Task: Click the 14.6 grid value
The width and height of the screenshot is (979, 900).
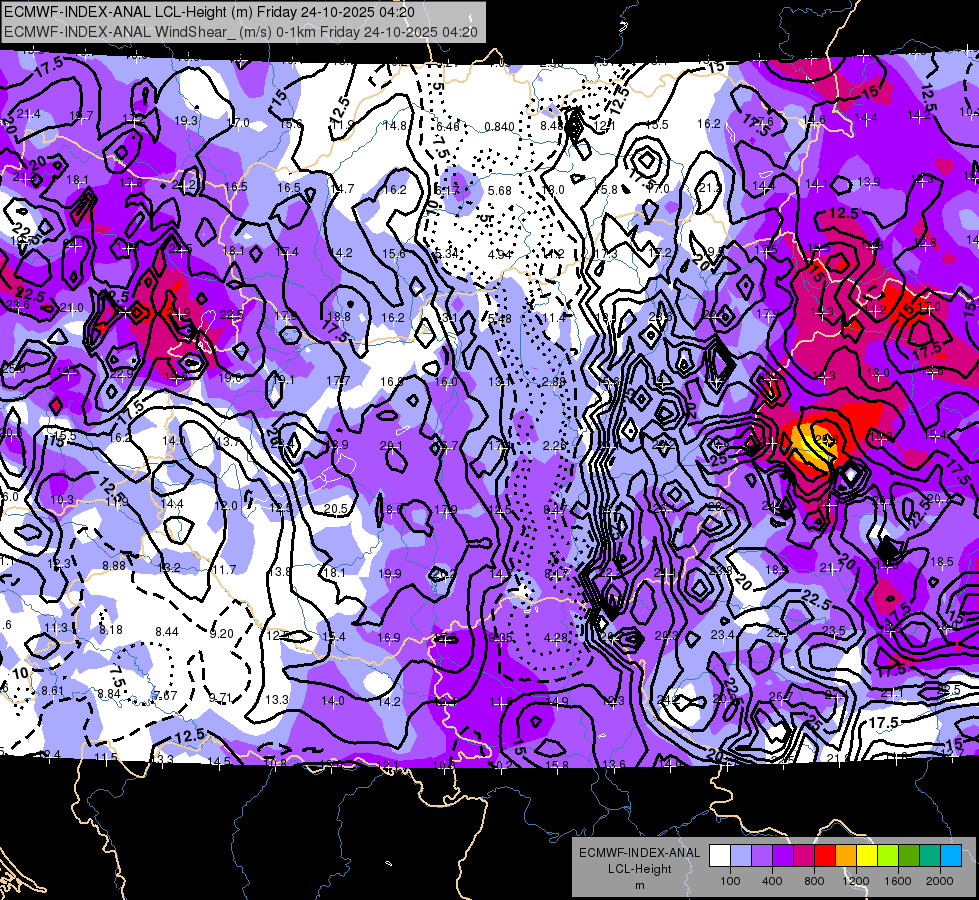Action: [814, 119]
